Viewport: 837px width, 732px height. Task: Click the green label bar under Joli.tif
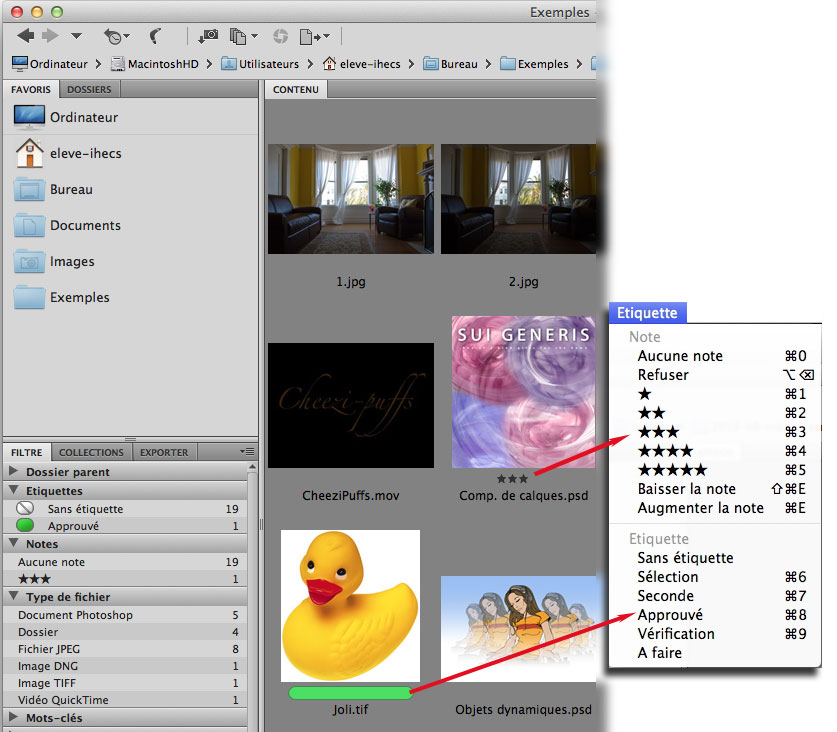click(350, 693)
